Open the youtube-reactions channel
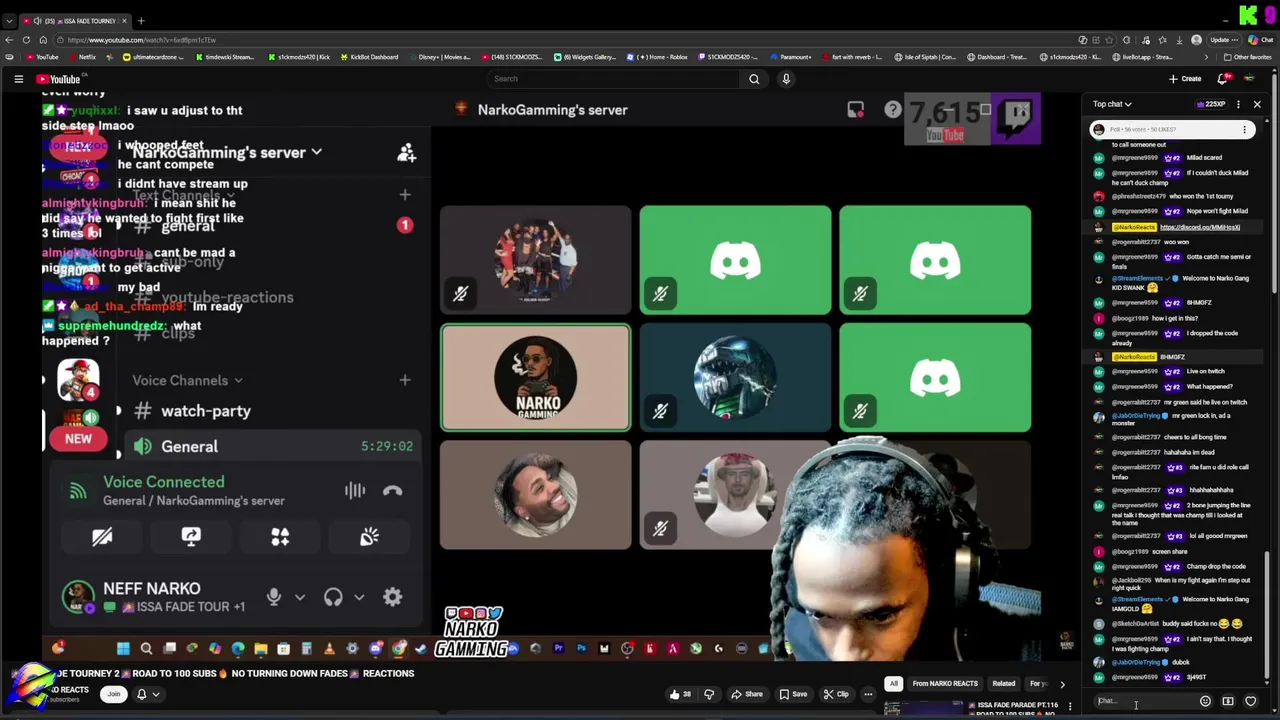 [214, 297]
